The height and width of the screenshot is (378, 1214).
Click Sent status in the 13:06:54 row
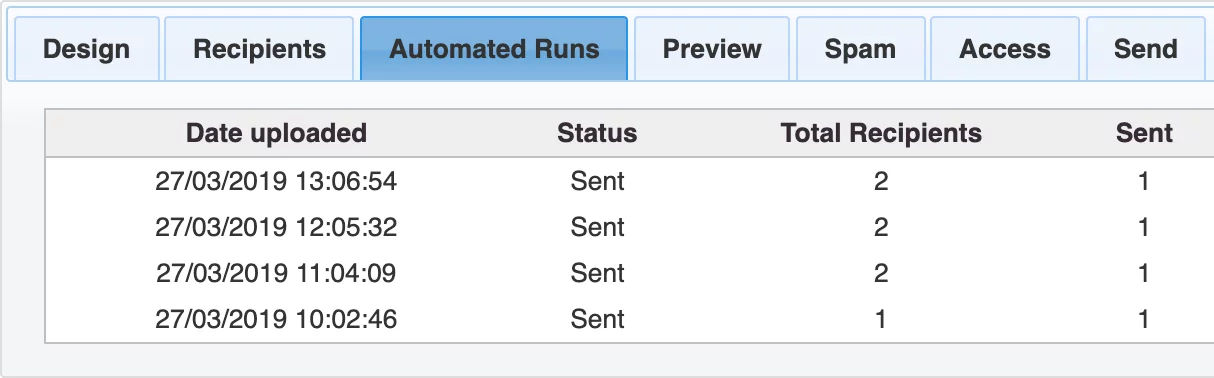(x=597, y=181)
